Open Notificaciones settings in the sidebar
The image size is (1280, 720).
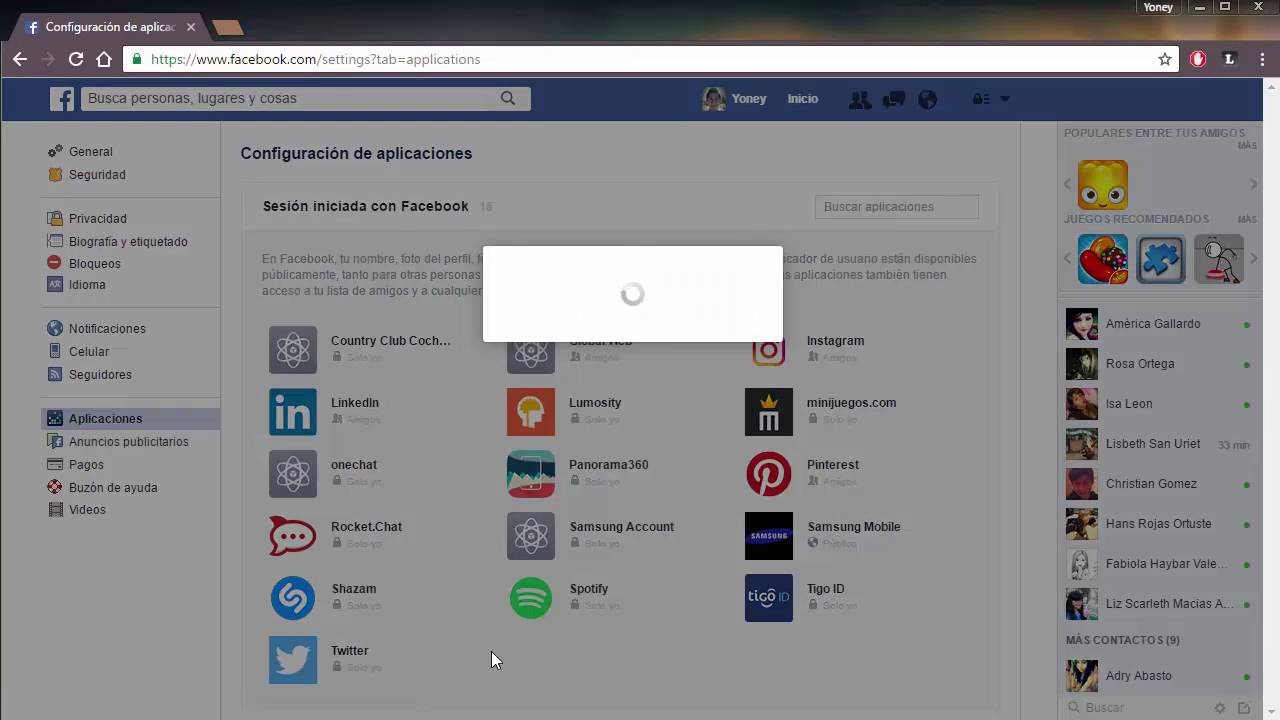pos(107,329)
